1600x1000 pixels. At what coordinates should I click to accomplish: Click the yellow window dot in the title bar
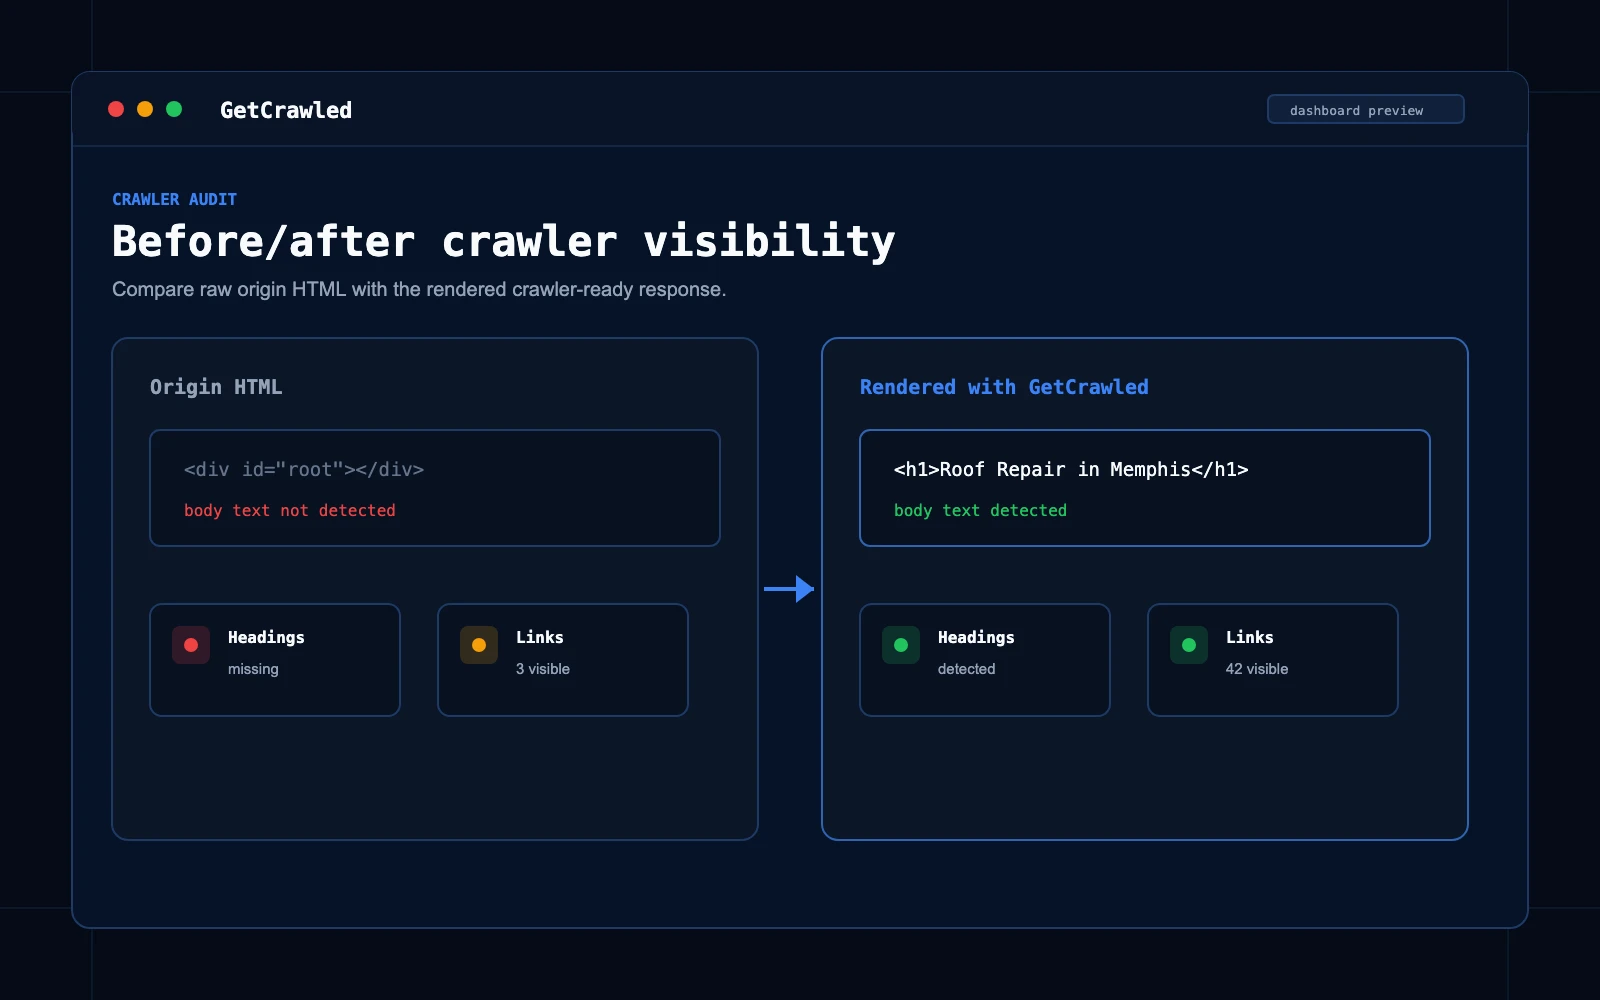(x=145, y=109)
